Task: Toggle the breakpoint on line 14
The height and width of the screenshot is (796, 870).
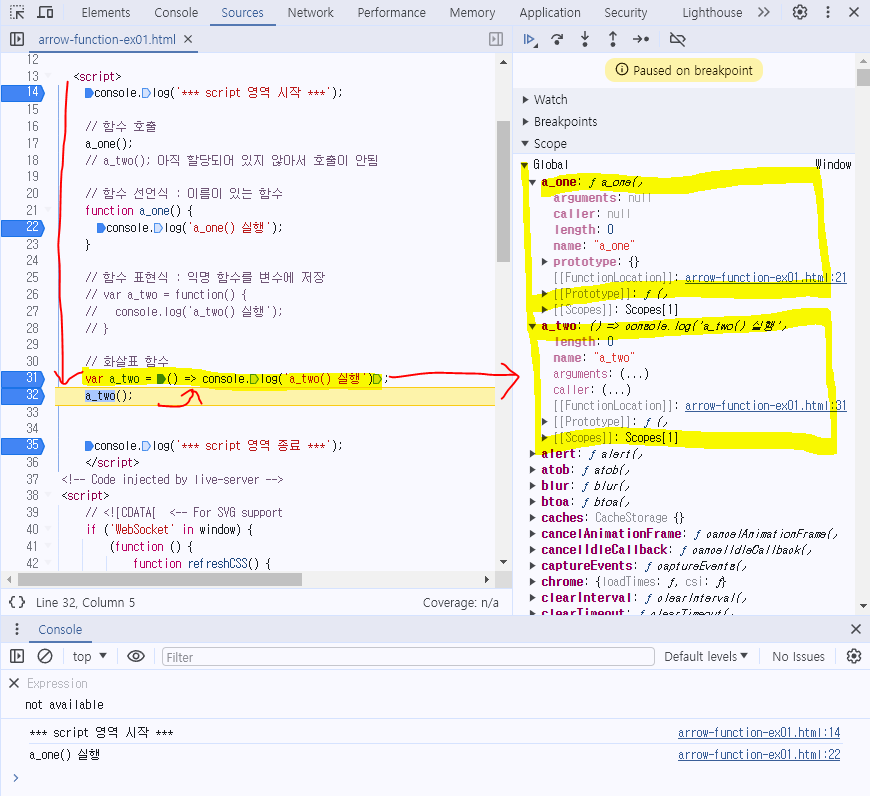Action: point(23,93)
